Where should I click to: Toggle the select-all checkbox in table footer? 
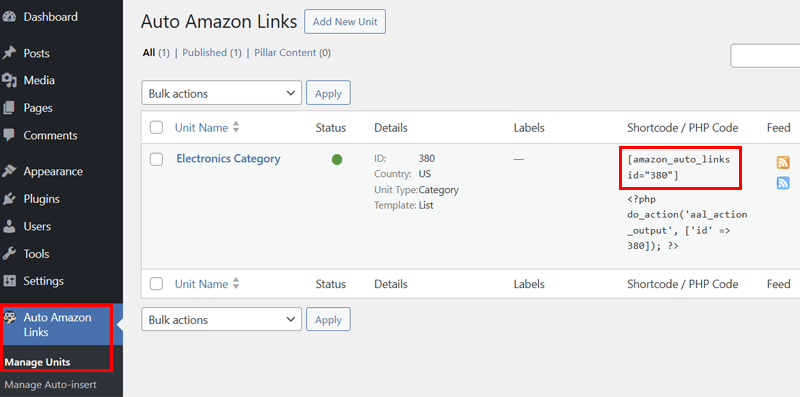pos(156,284)
